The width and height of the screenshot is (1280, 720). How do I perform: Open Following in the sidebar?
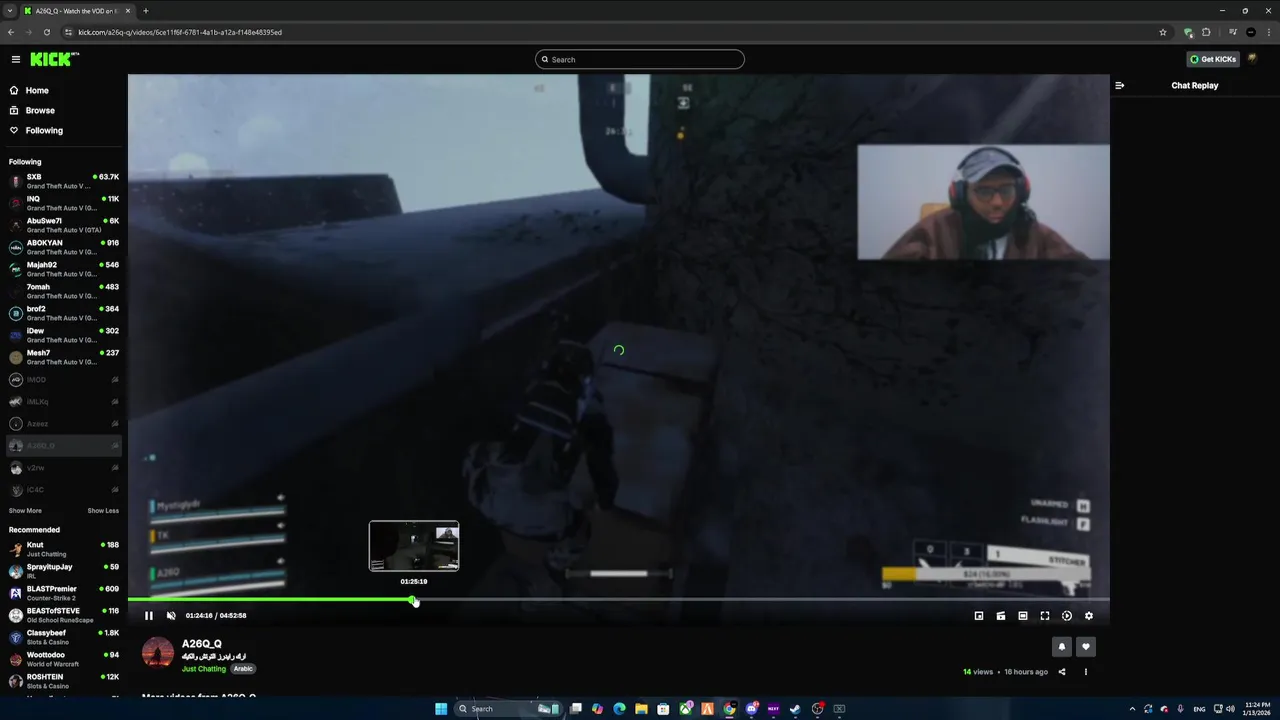[x=44, y=130]
